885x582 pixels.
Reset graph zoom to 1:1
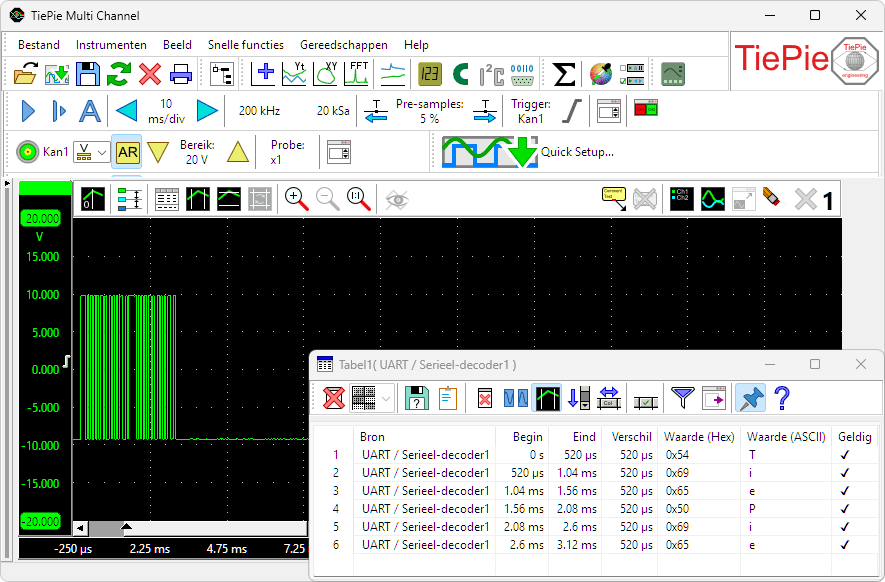click(x=358, y=199)
